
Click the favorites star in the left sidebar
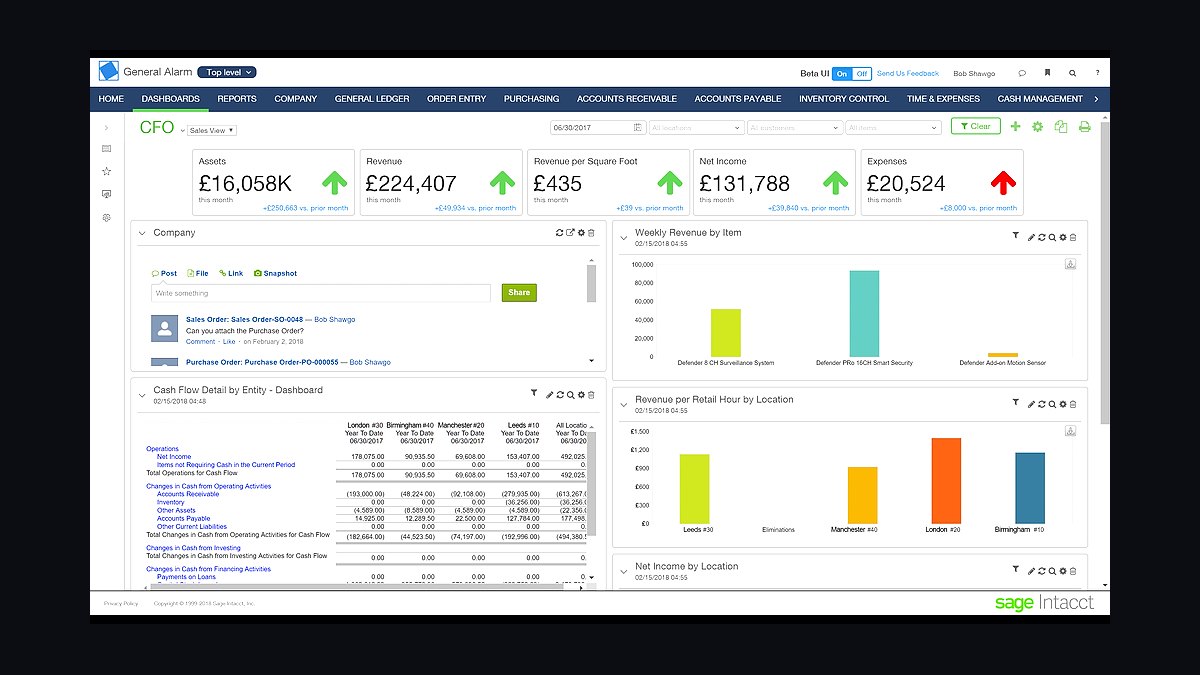click(x=107, y=171)
